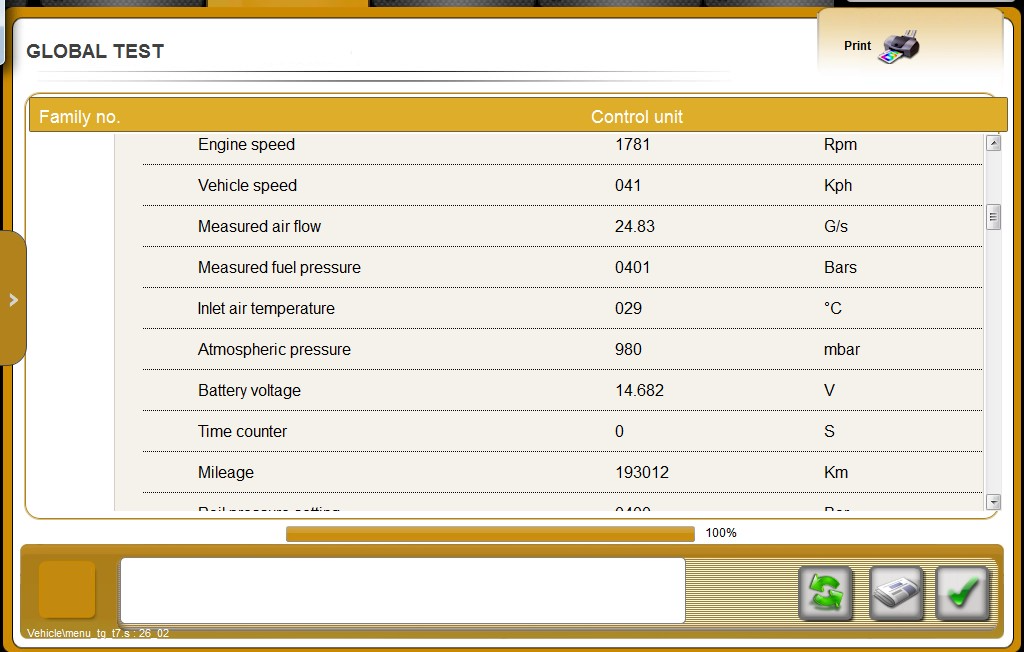
Task: Click the 100% progress bar
Action: click(x=490, y=534)
